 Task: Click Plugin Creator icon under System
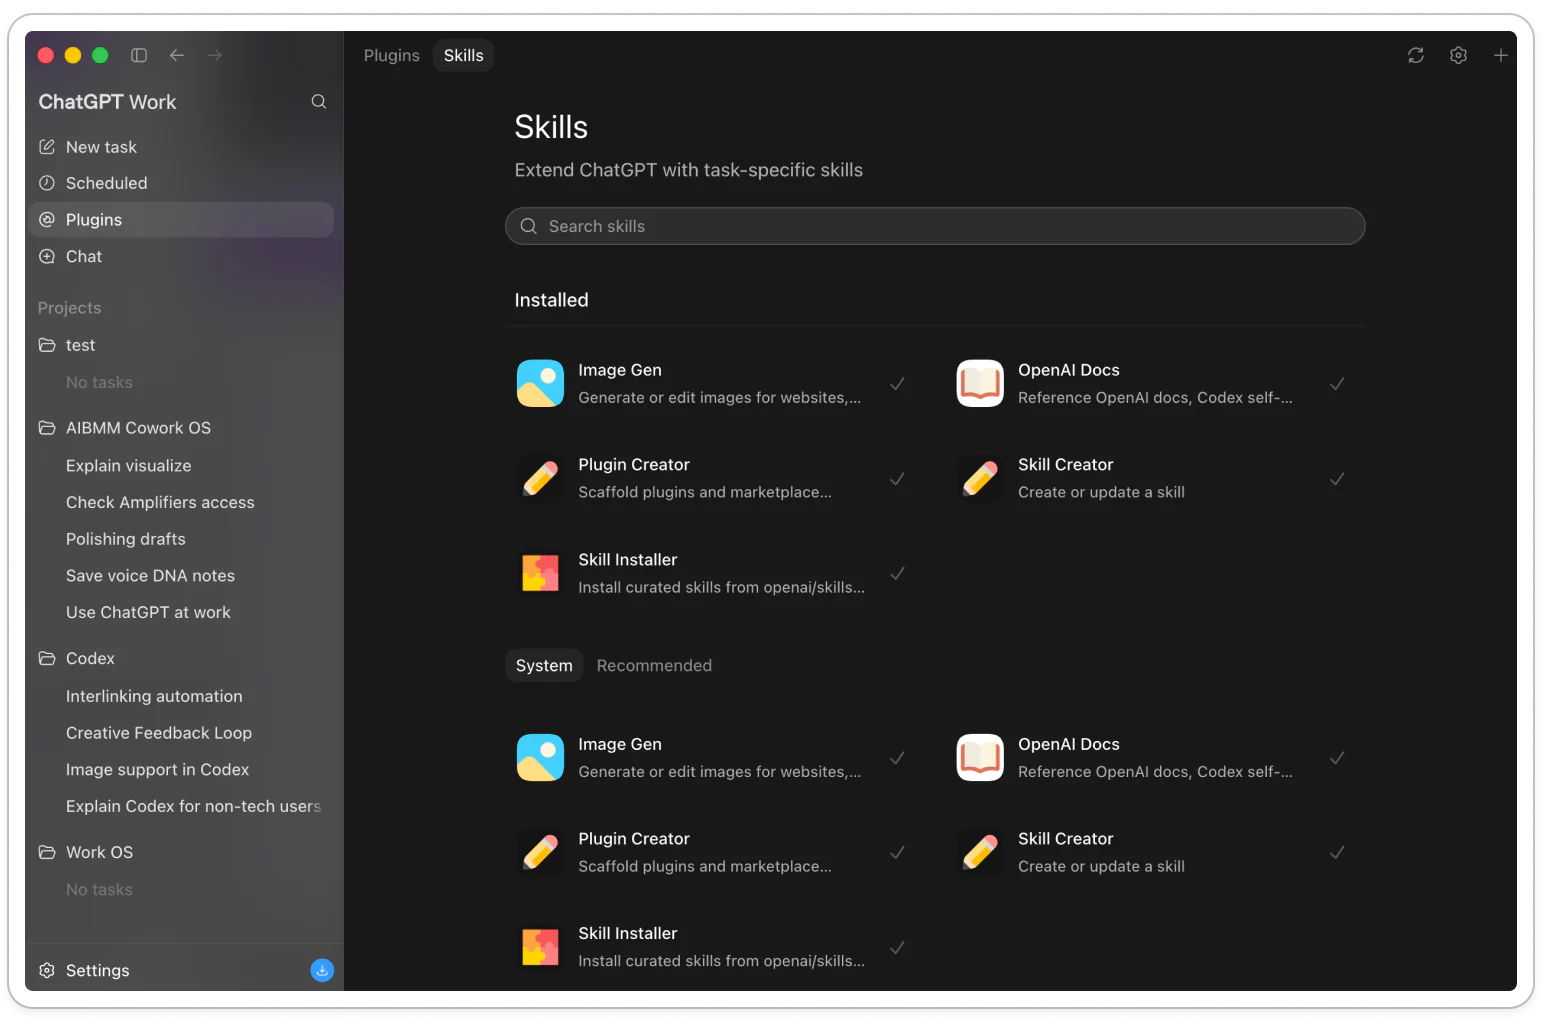[540, 852]
